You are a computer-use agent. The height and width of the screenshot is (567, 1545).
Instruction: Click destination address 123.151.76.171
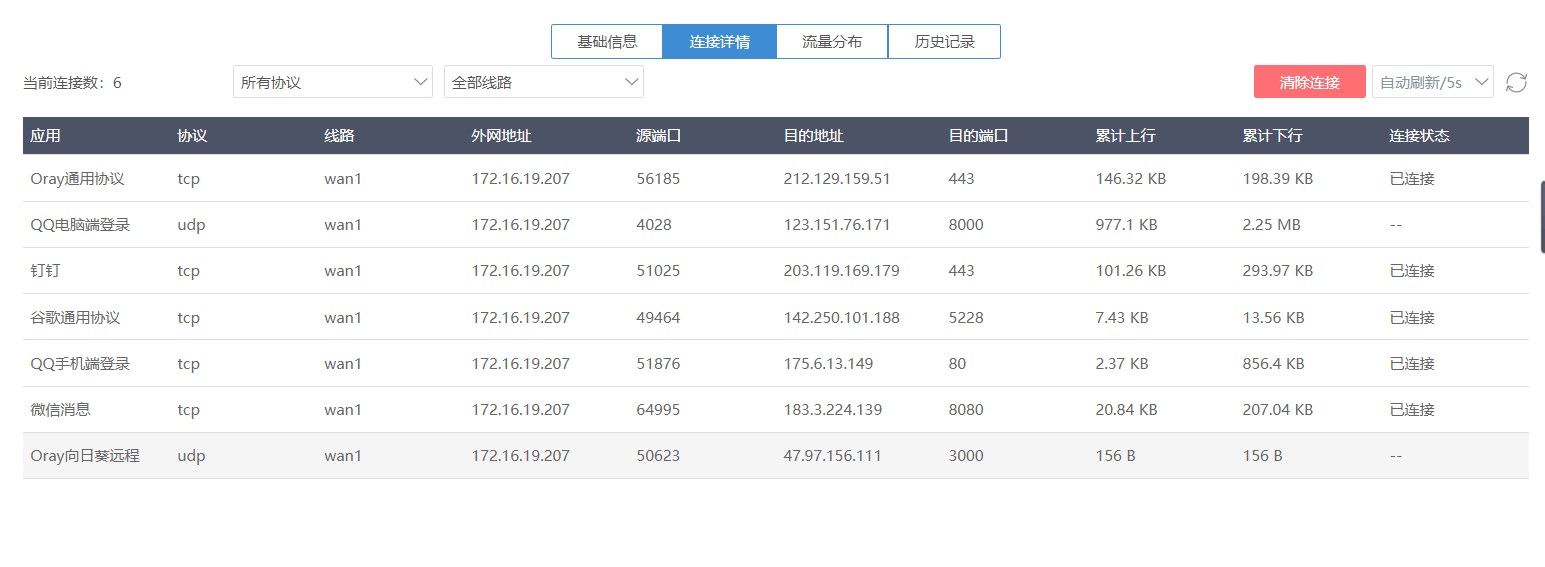(x=837, y=225)
